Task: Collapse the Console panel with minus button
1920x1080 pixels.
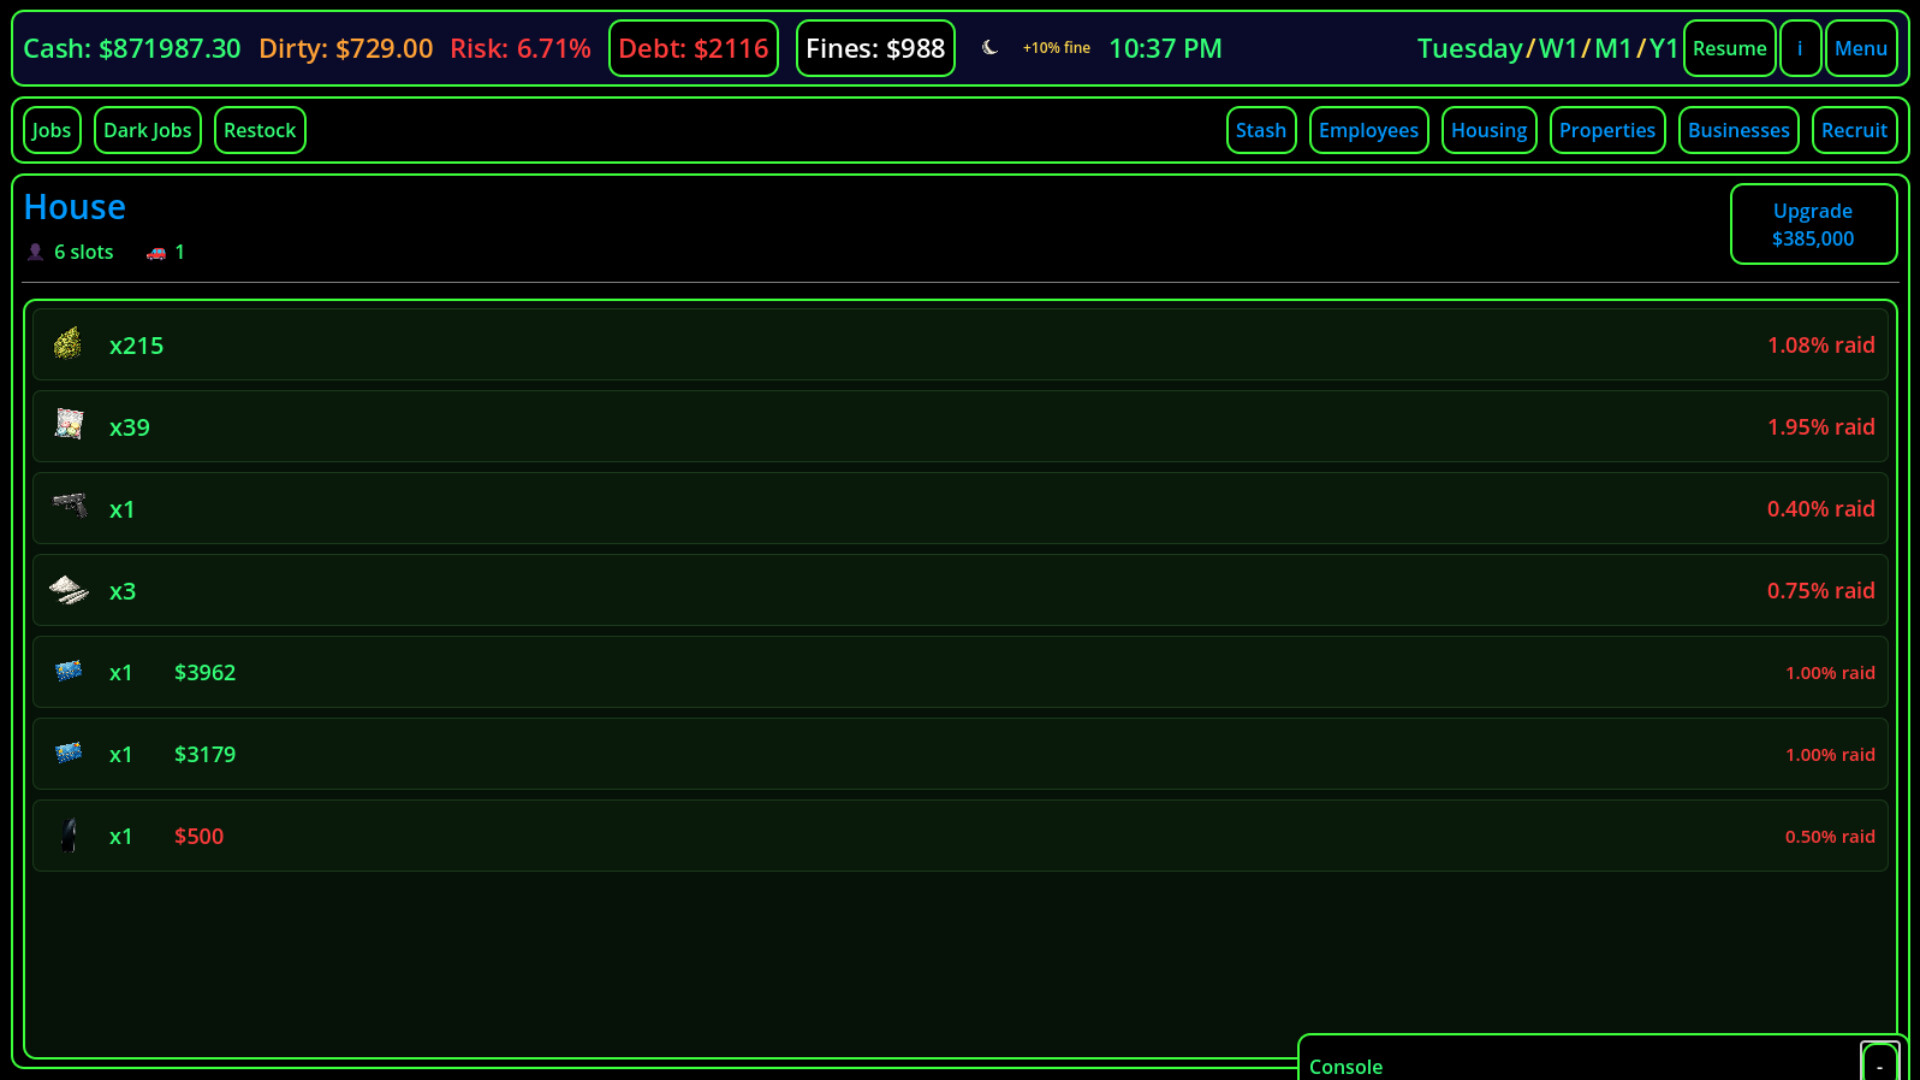Action: tap(1879, 1065)
